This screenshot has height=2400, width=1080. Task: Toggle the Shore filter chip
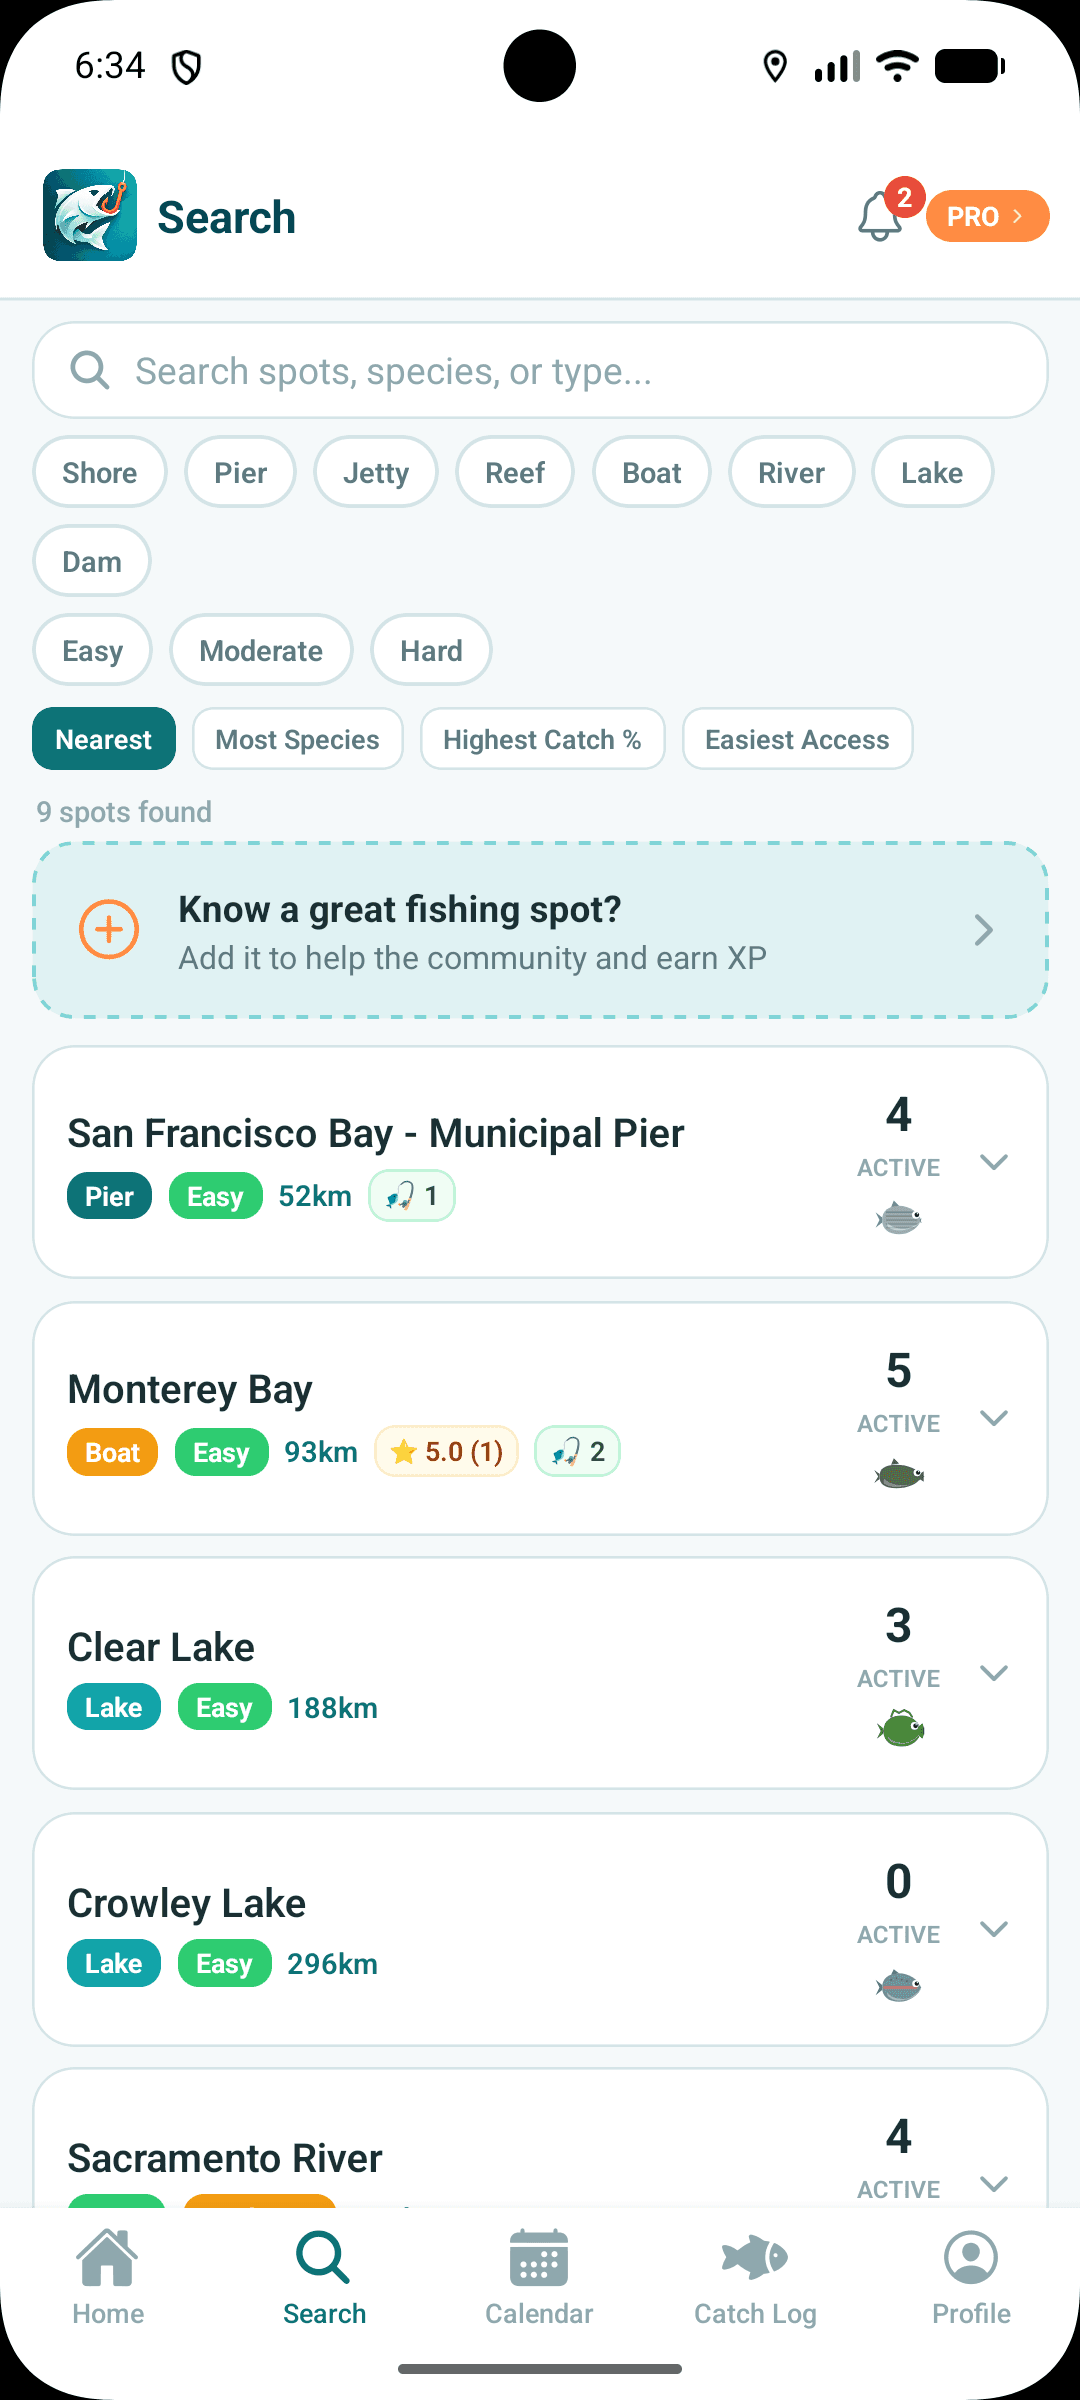(x=99, y=472)
